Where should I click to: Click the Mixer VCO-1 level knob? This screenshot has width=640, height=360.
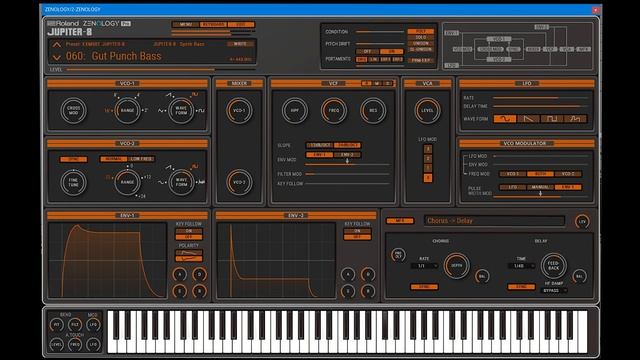239,110
